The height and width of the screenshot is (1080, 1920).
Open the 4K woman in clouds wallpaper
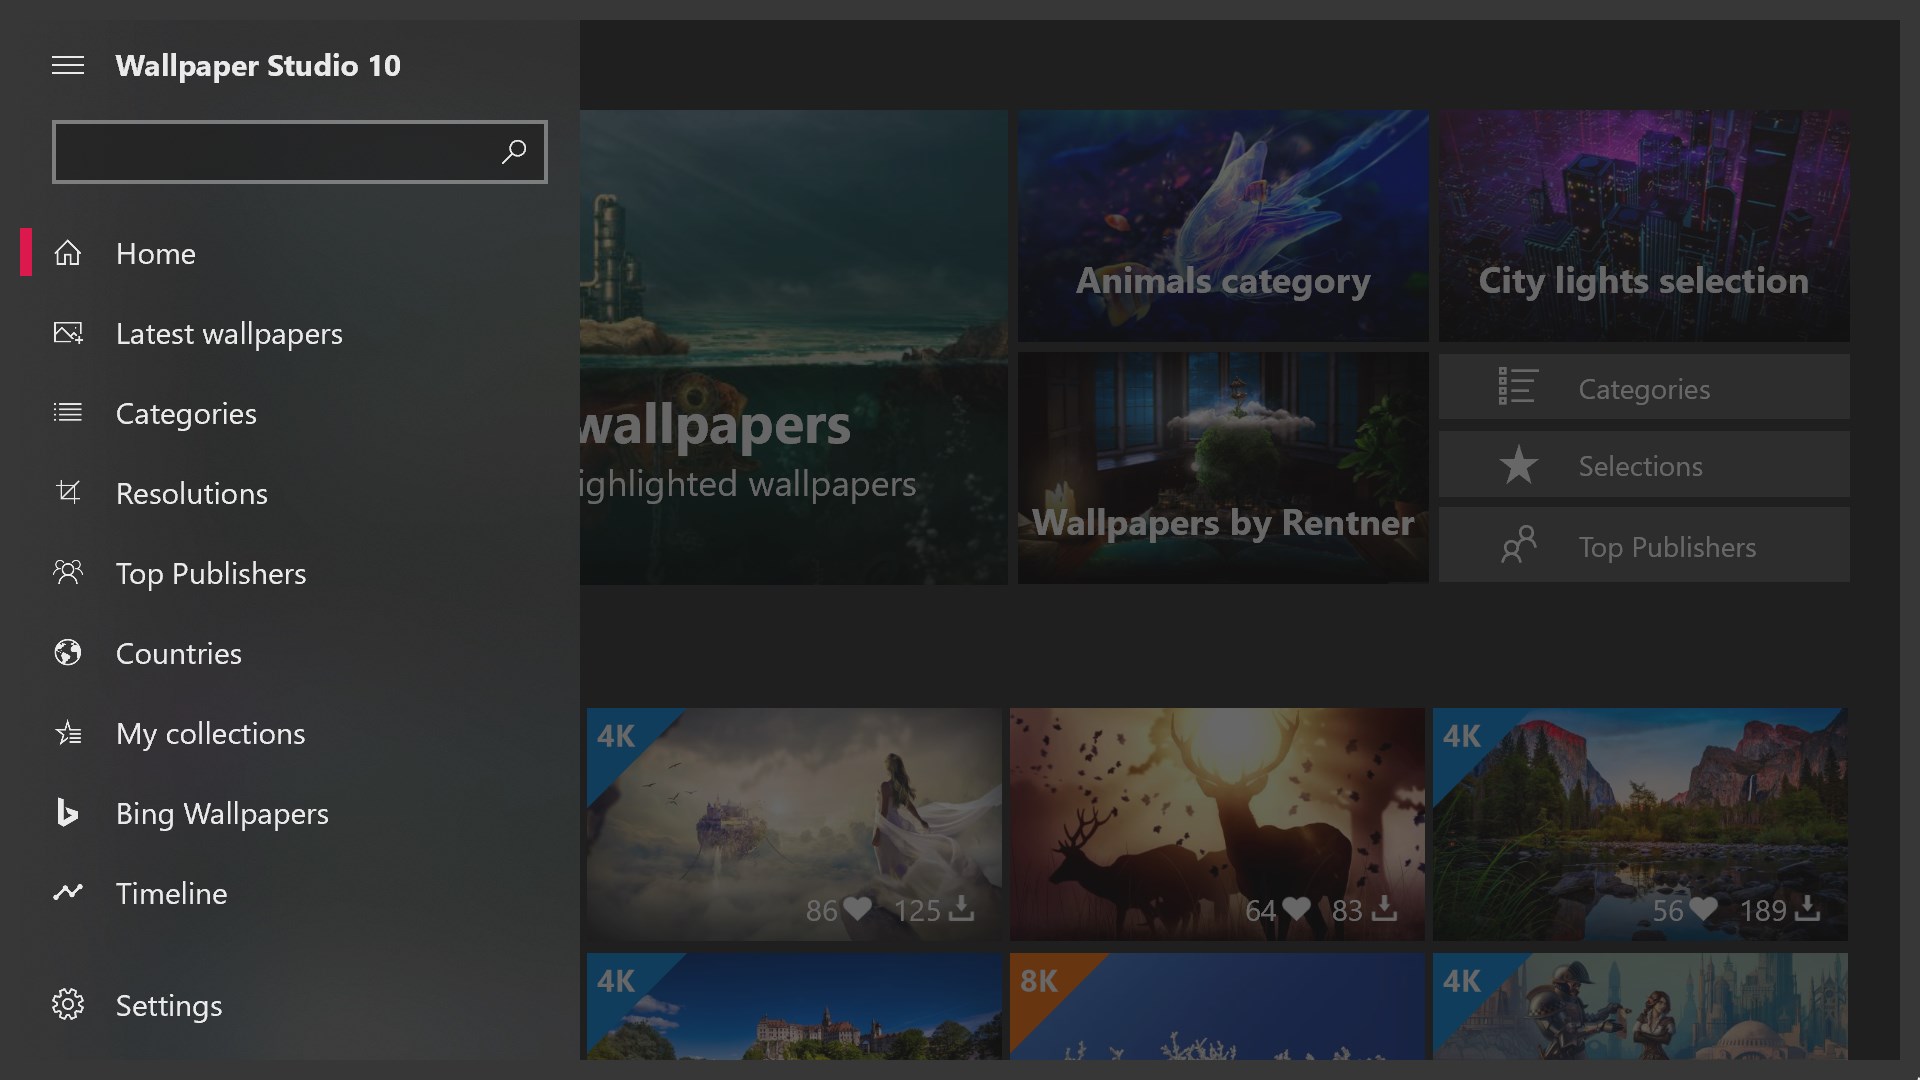click(x=794, y=824)
